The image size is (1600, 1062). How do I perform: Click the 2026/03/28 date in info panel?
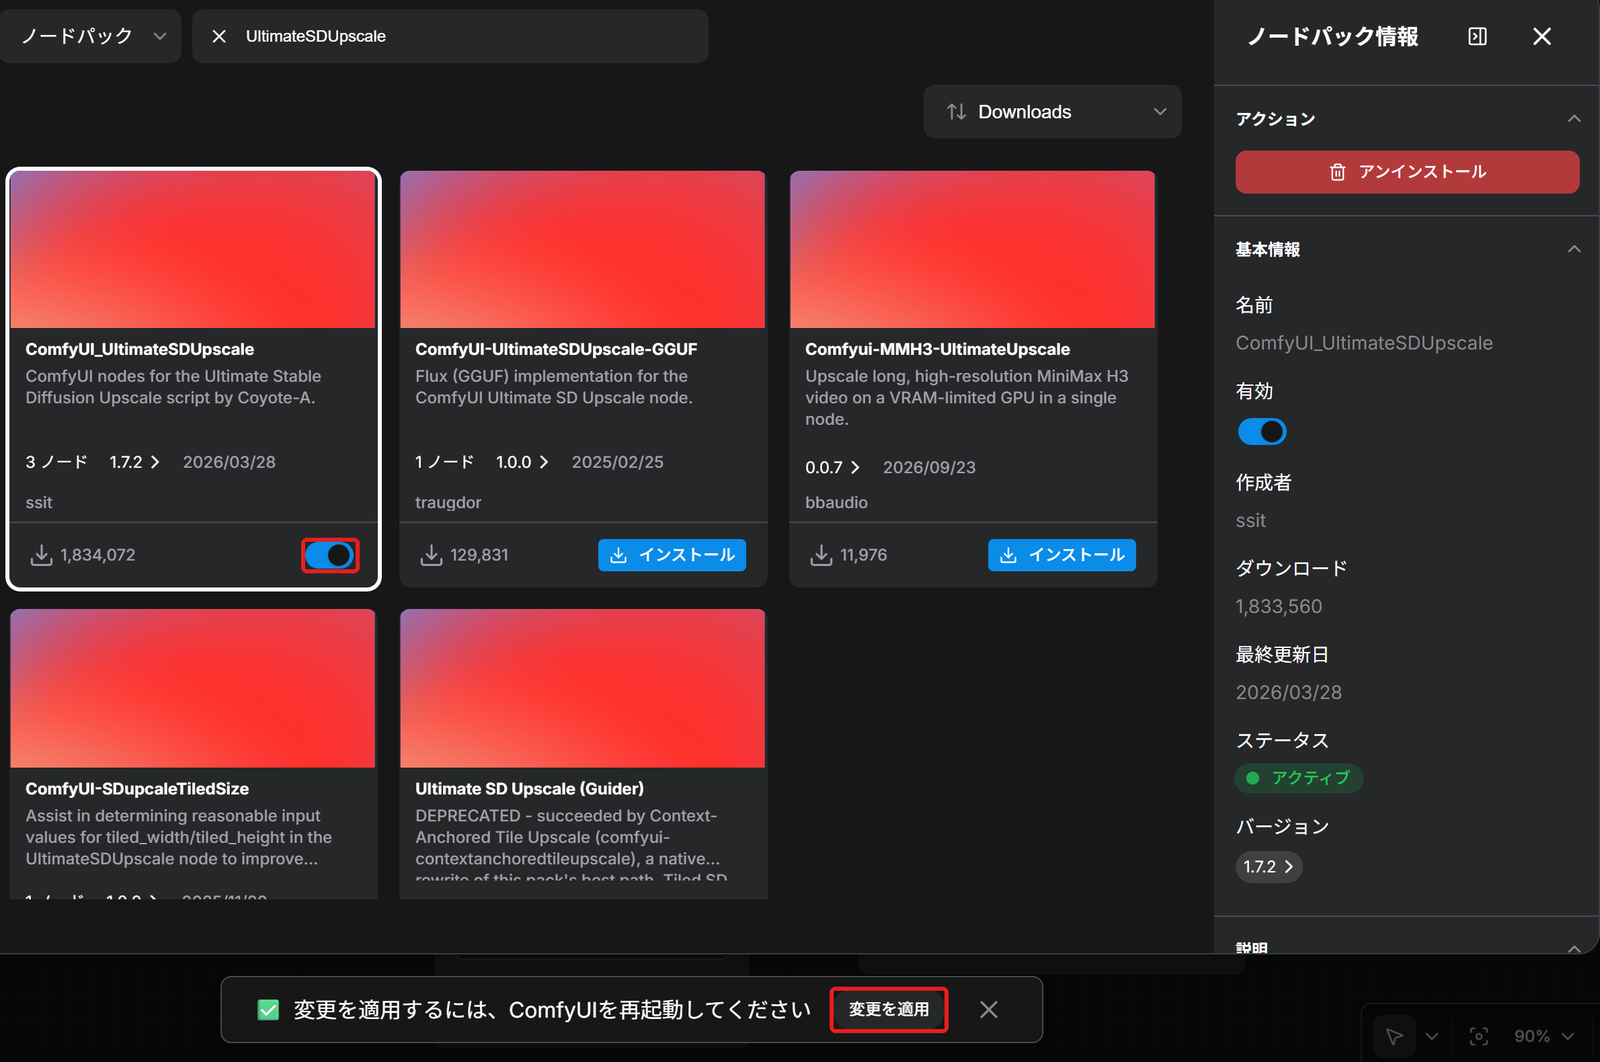1289,693
